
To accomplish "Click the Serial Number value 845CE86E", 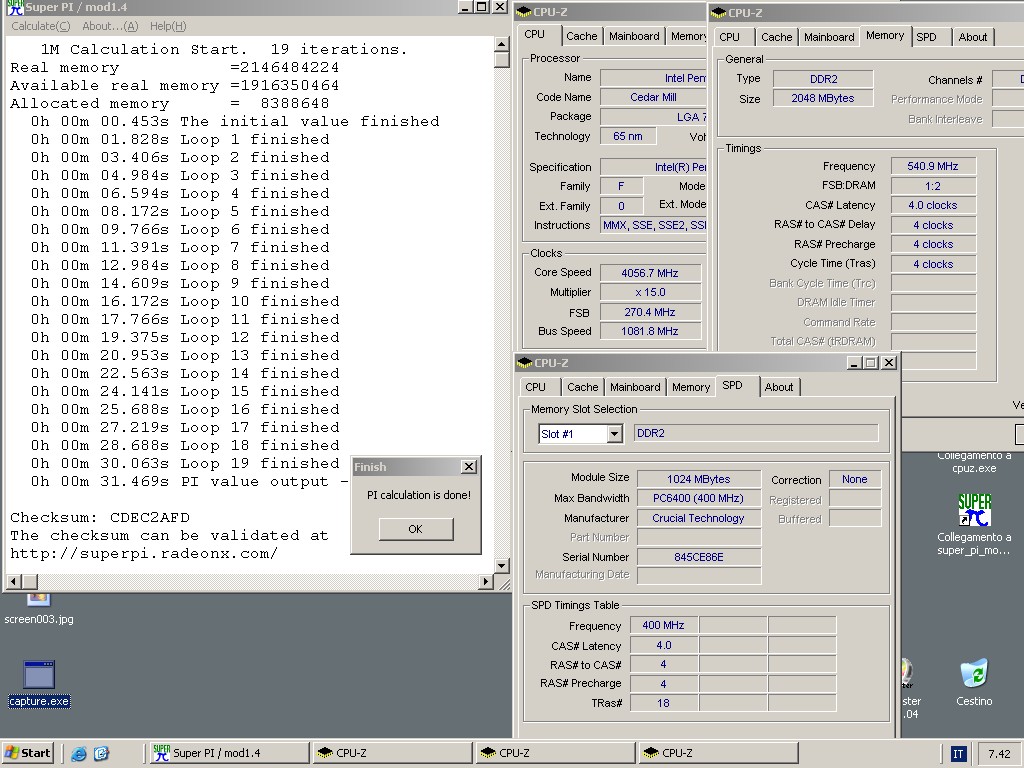I will 699,557.
